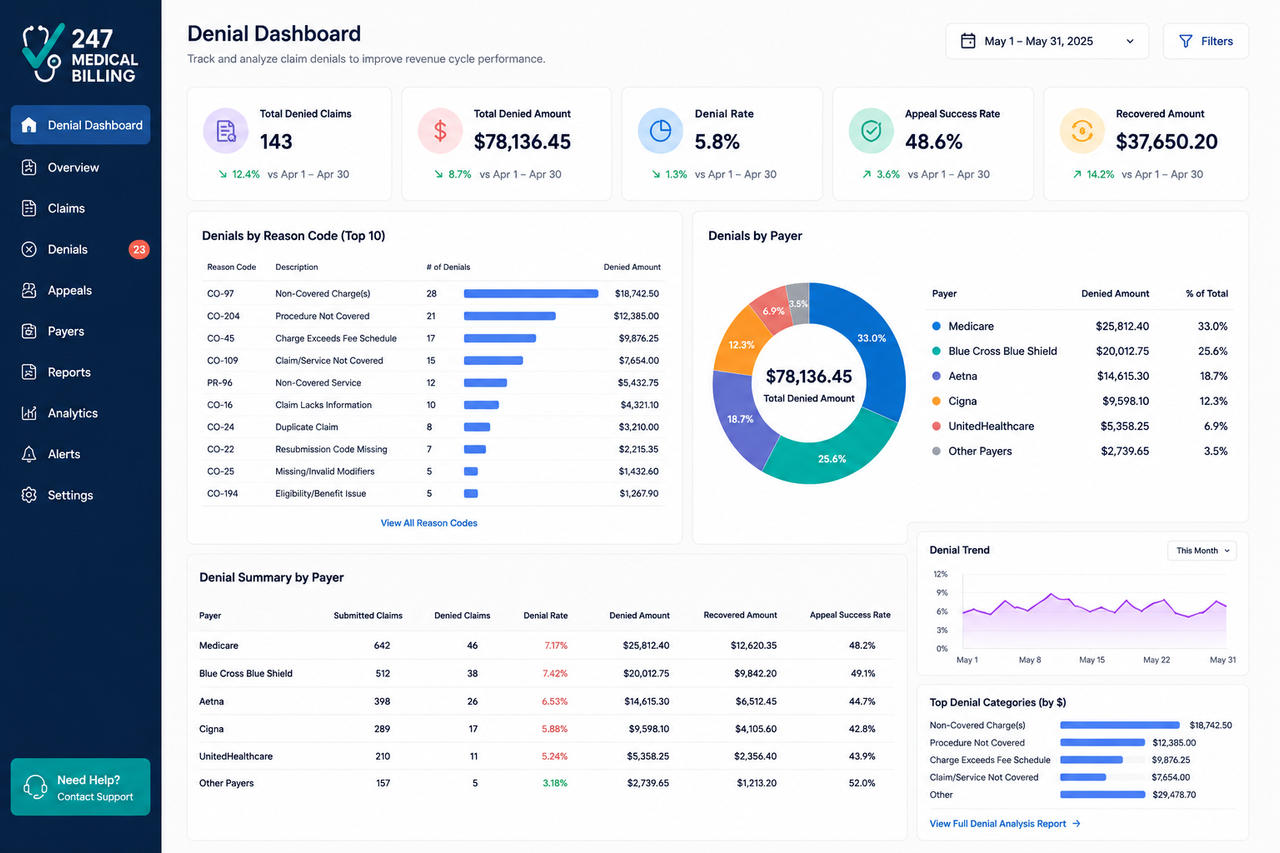The height and width of the screenshot is (853, 1280).
Task: Click the Claims document icon
Action: click(x=29, y=208)
